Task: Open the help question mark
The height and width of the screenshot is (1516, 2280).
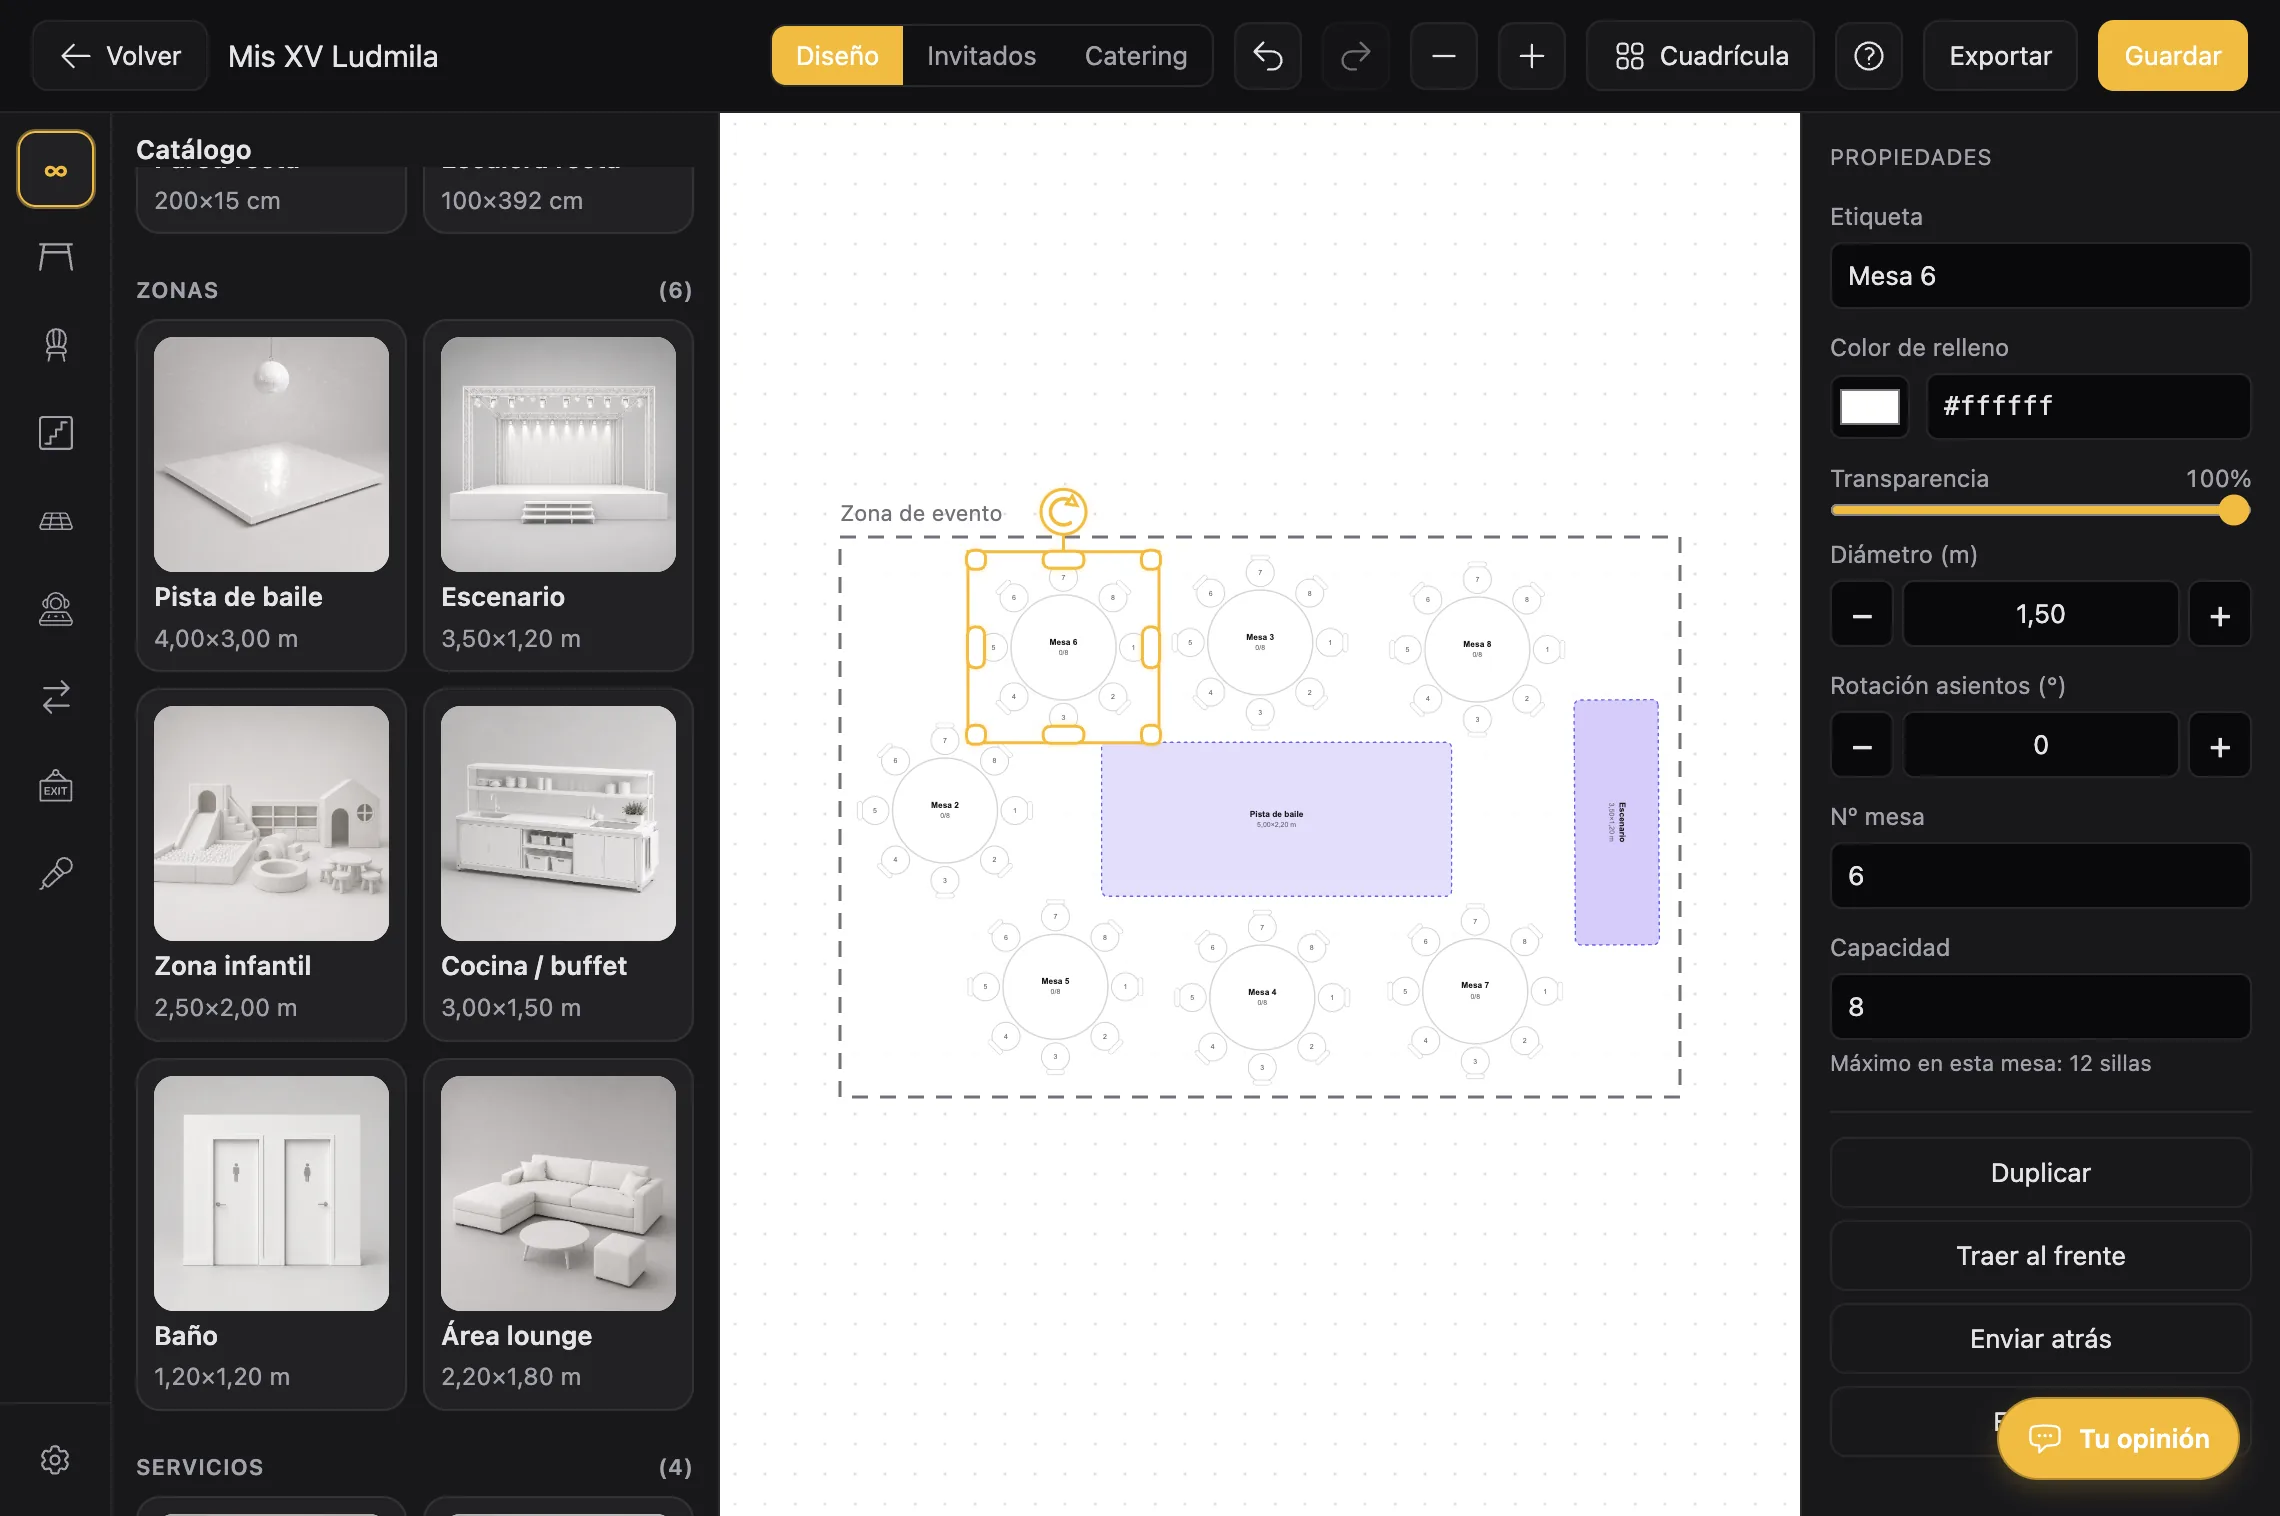Action: click(x=1869, y=56)
